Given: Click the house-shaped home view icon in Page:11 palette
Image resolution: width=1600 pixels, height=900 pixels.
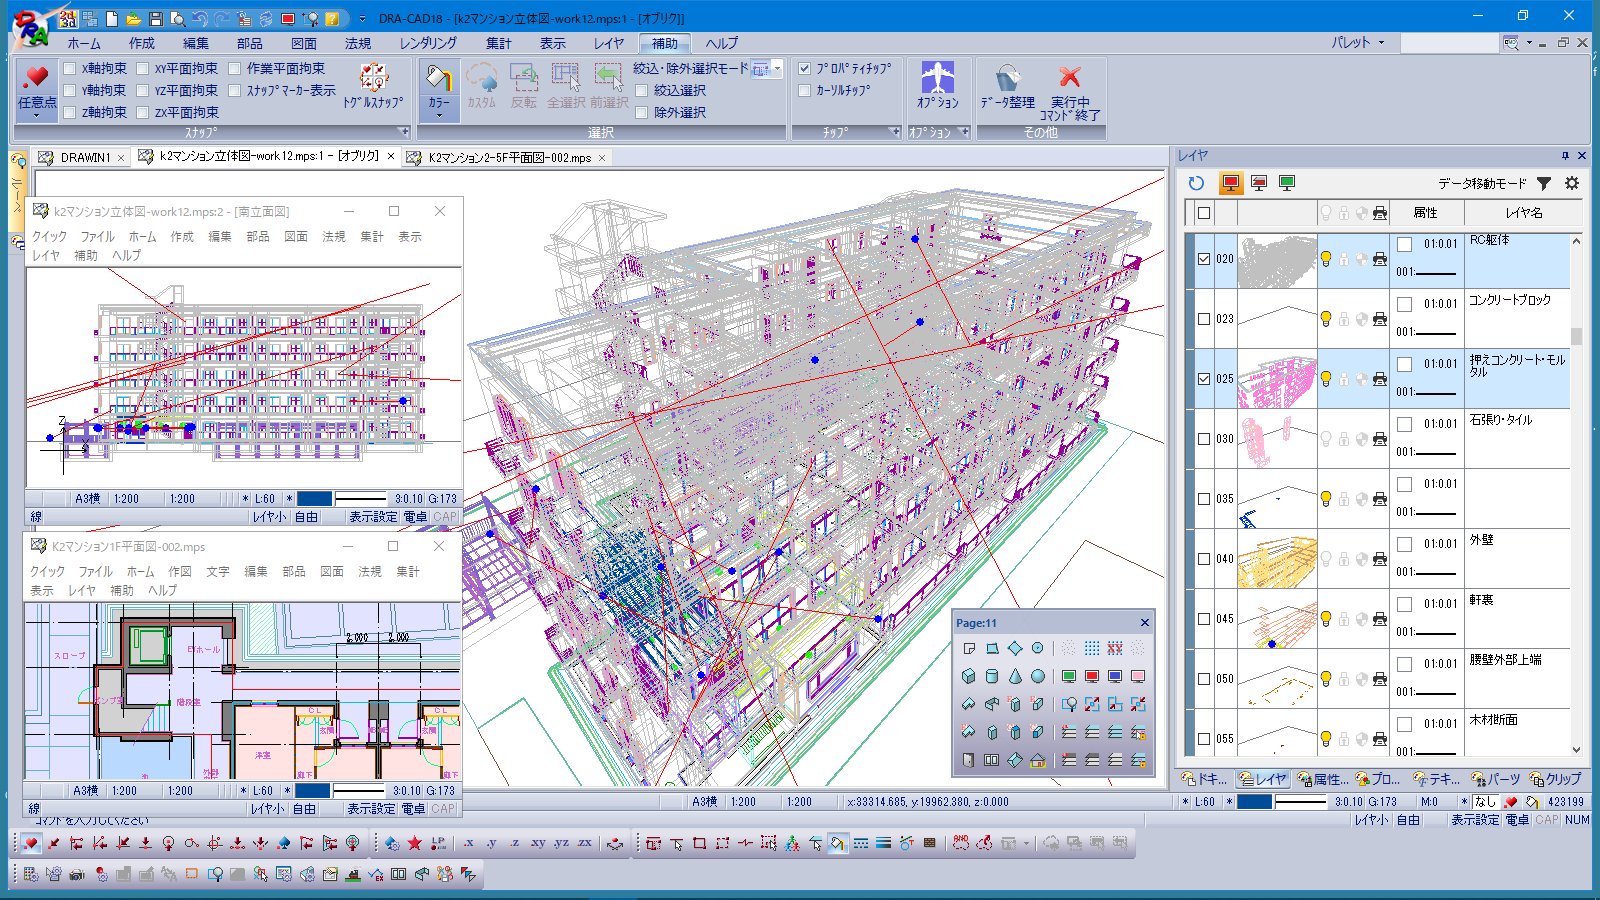Looking at the screenshot, I should pyautogui.click(x=1038, y=760).
